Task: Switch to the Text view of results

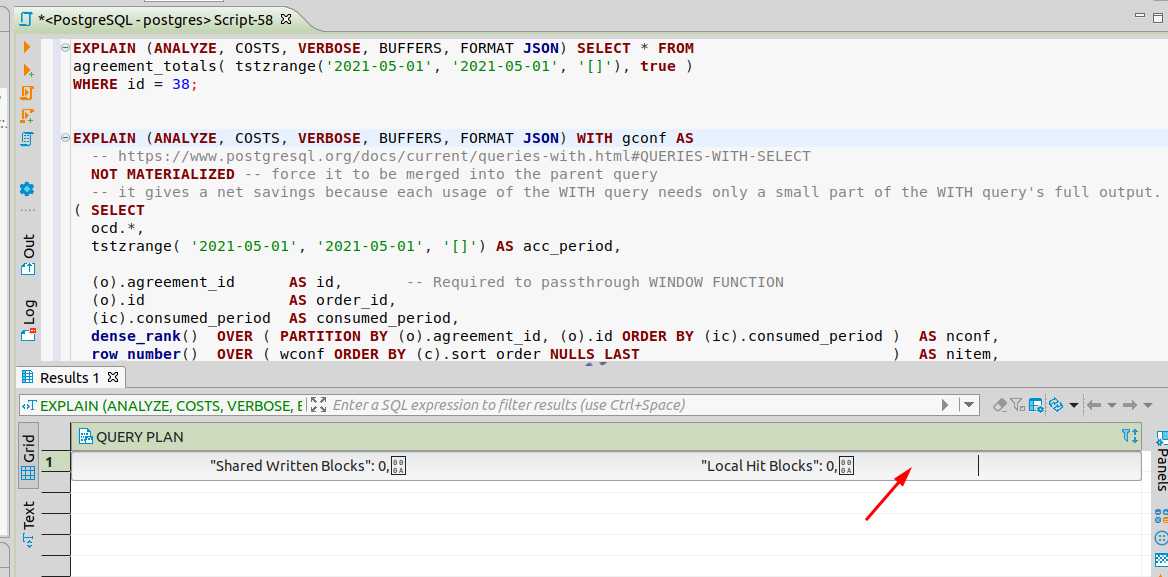Action: (29, 522)
